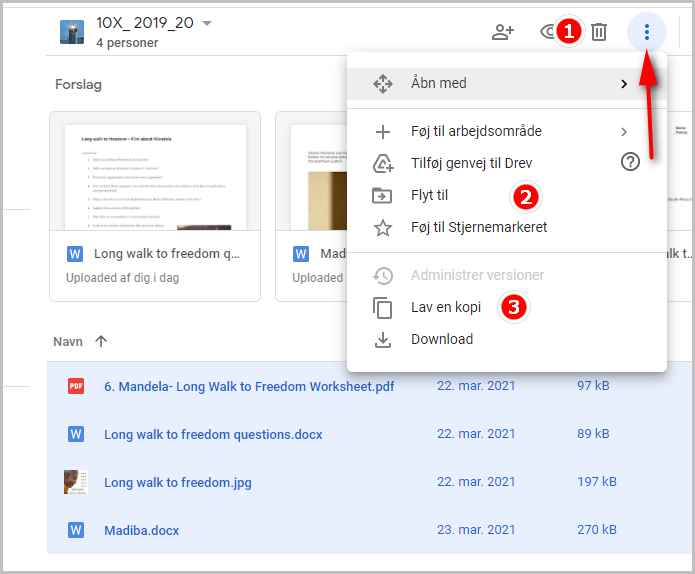The height and width of the screenshot is (574, 695).
Task: Expand the 10X_2019_20 folder dropdown arrow
Action: point(207,23)
